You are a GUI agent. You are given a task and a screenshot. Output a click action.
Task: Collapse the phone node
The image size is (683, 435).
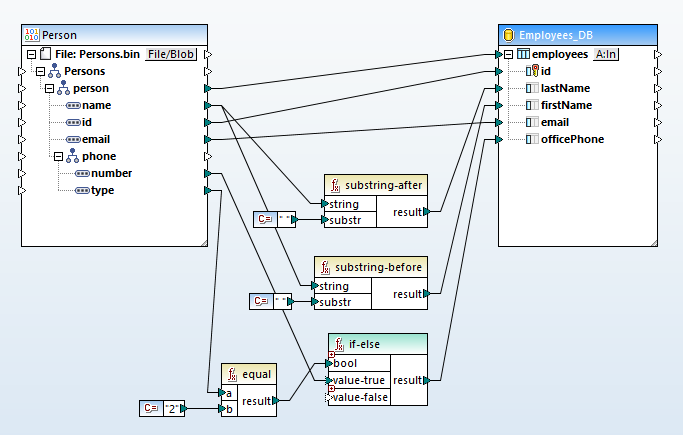(58, 156)
